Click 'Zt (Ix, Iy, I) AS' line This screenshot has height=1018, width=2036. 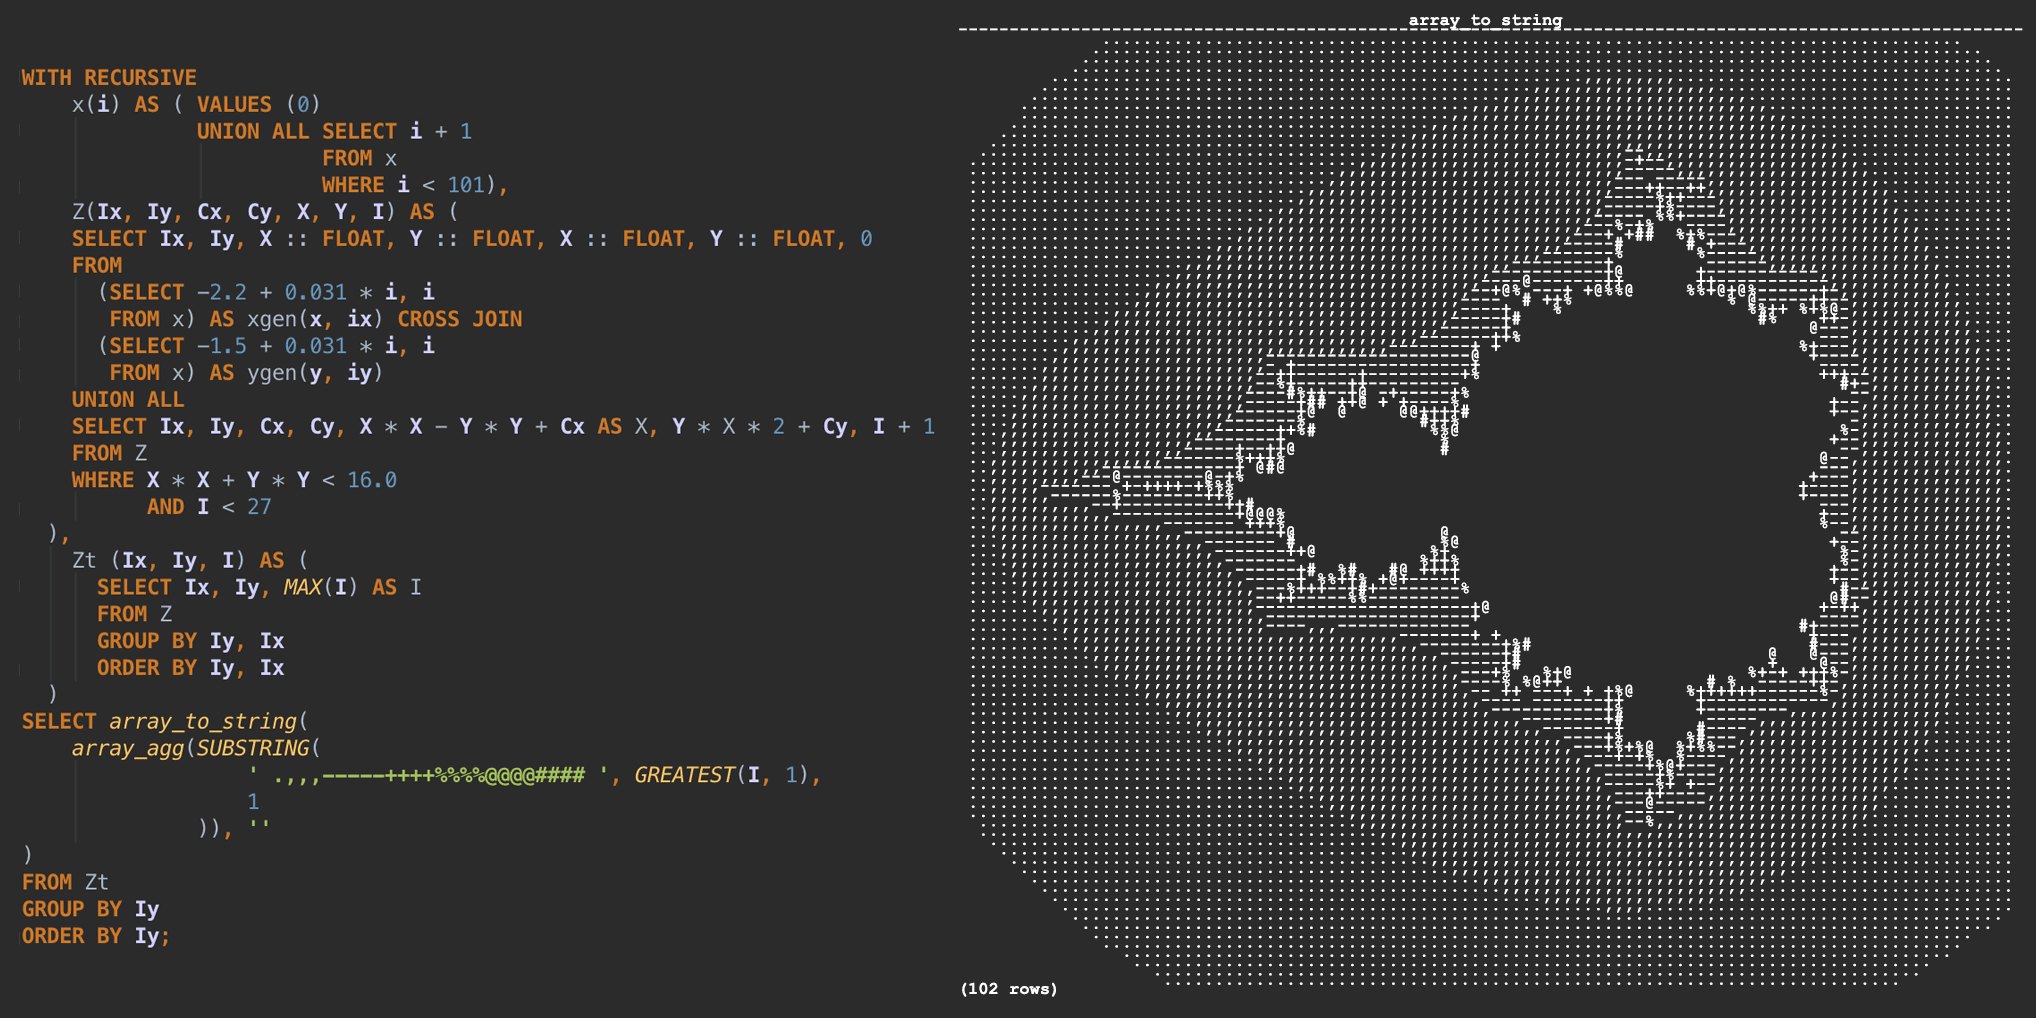point(190,560)
